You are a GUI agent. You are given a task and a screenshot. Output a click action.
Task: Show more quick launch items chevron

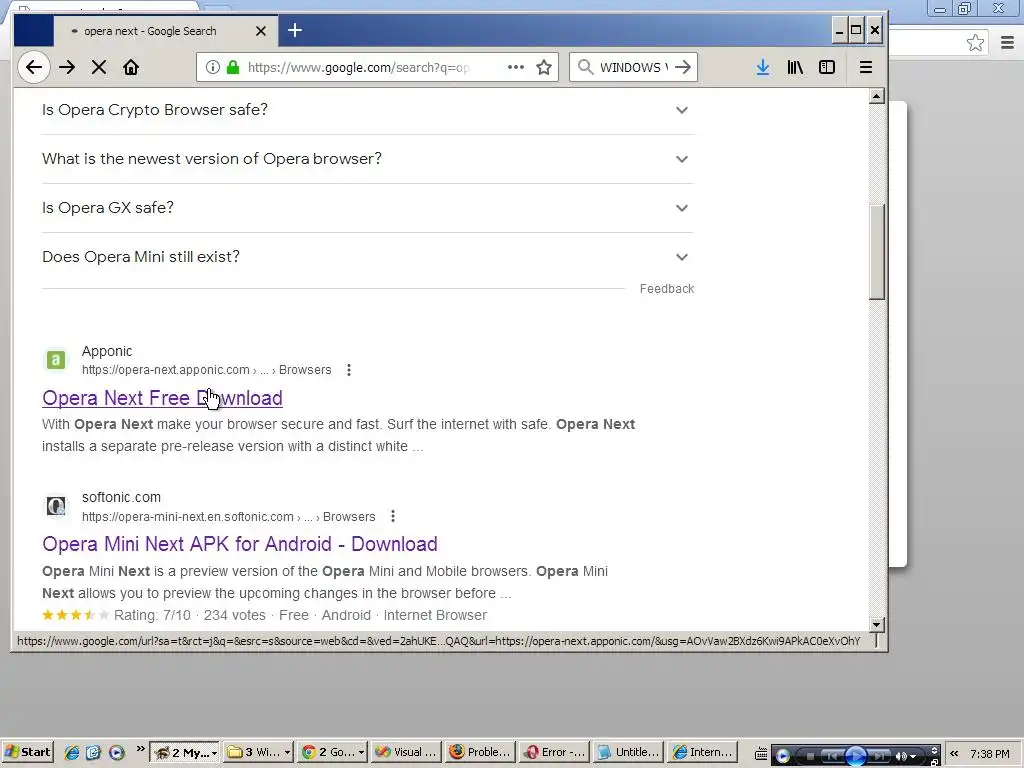[x=140, y=748]
